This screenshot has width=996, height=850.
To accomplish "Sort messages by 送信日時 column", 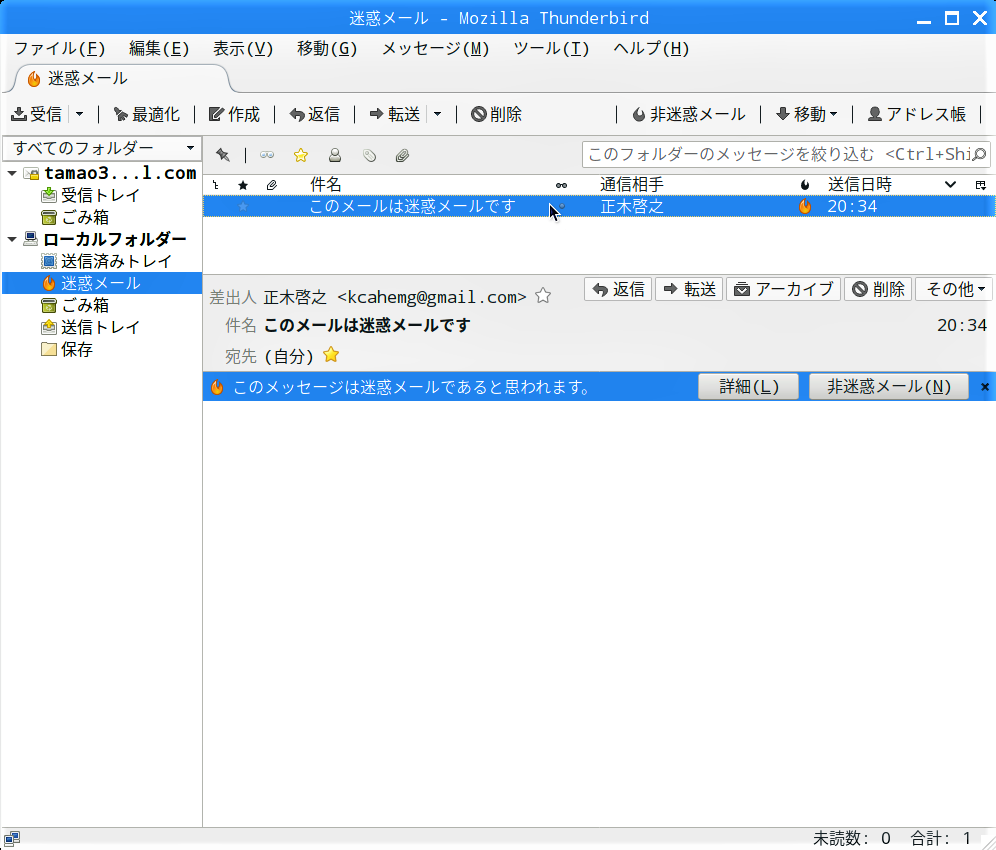I will (860, 185).
